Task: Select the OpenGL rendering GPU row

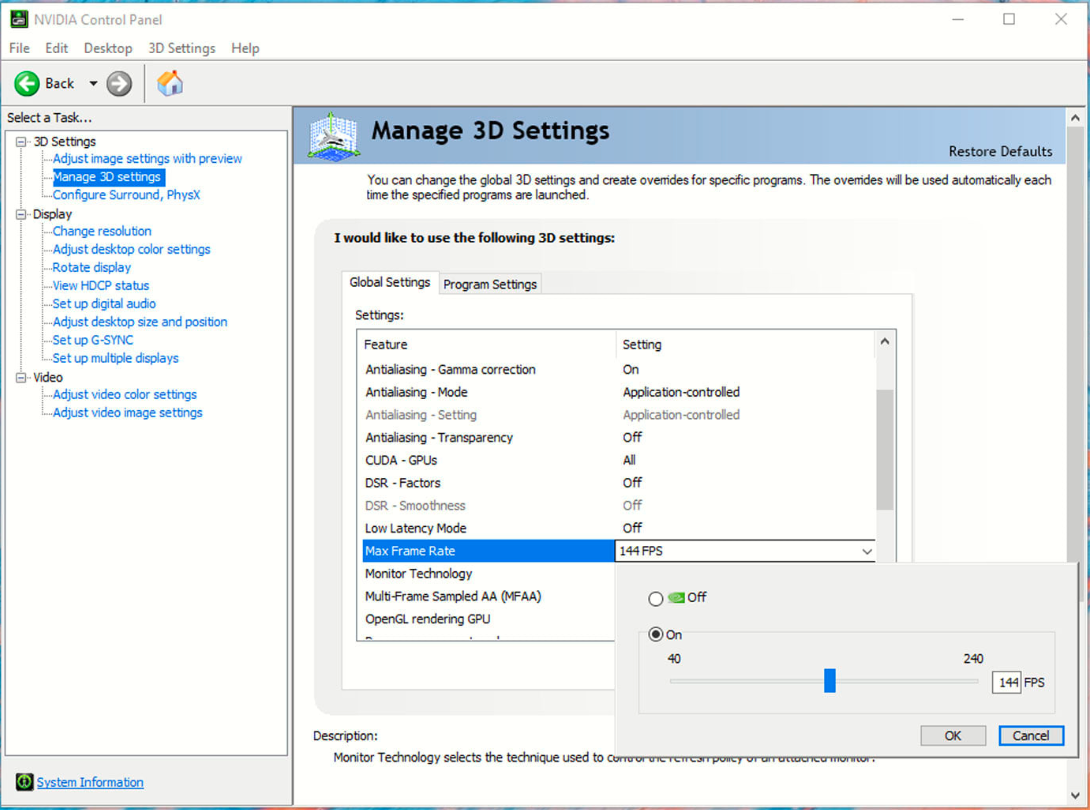Action: 488,619
